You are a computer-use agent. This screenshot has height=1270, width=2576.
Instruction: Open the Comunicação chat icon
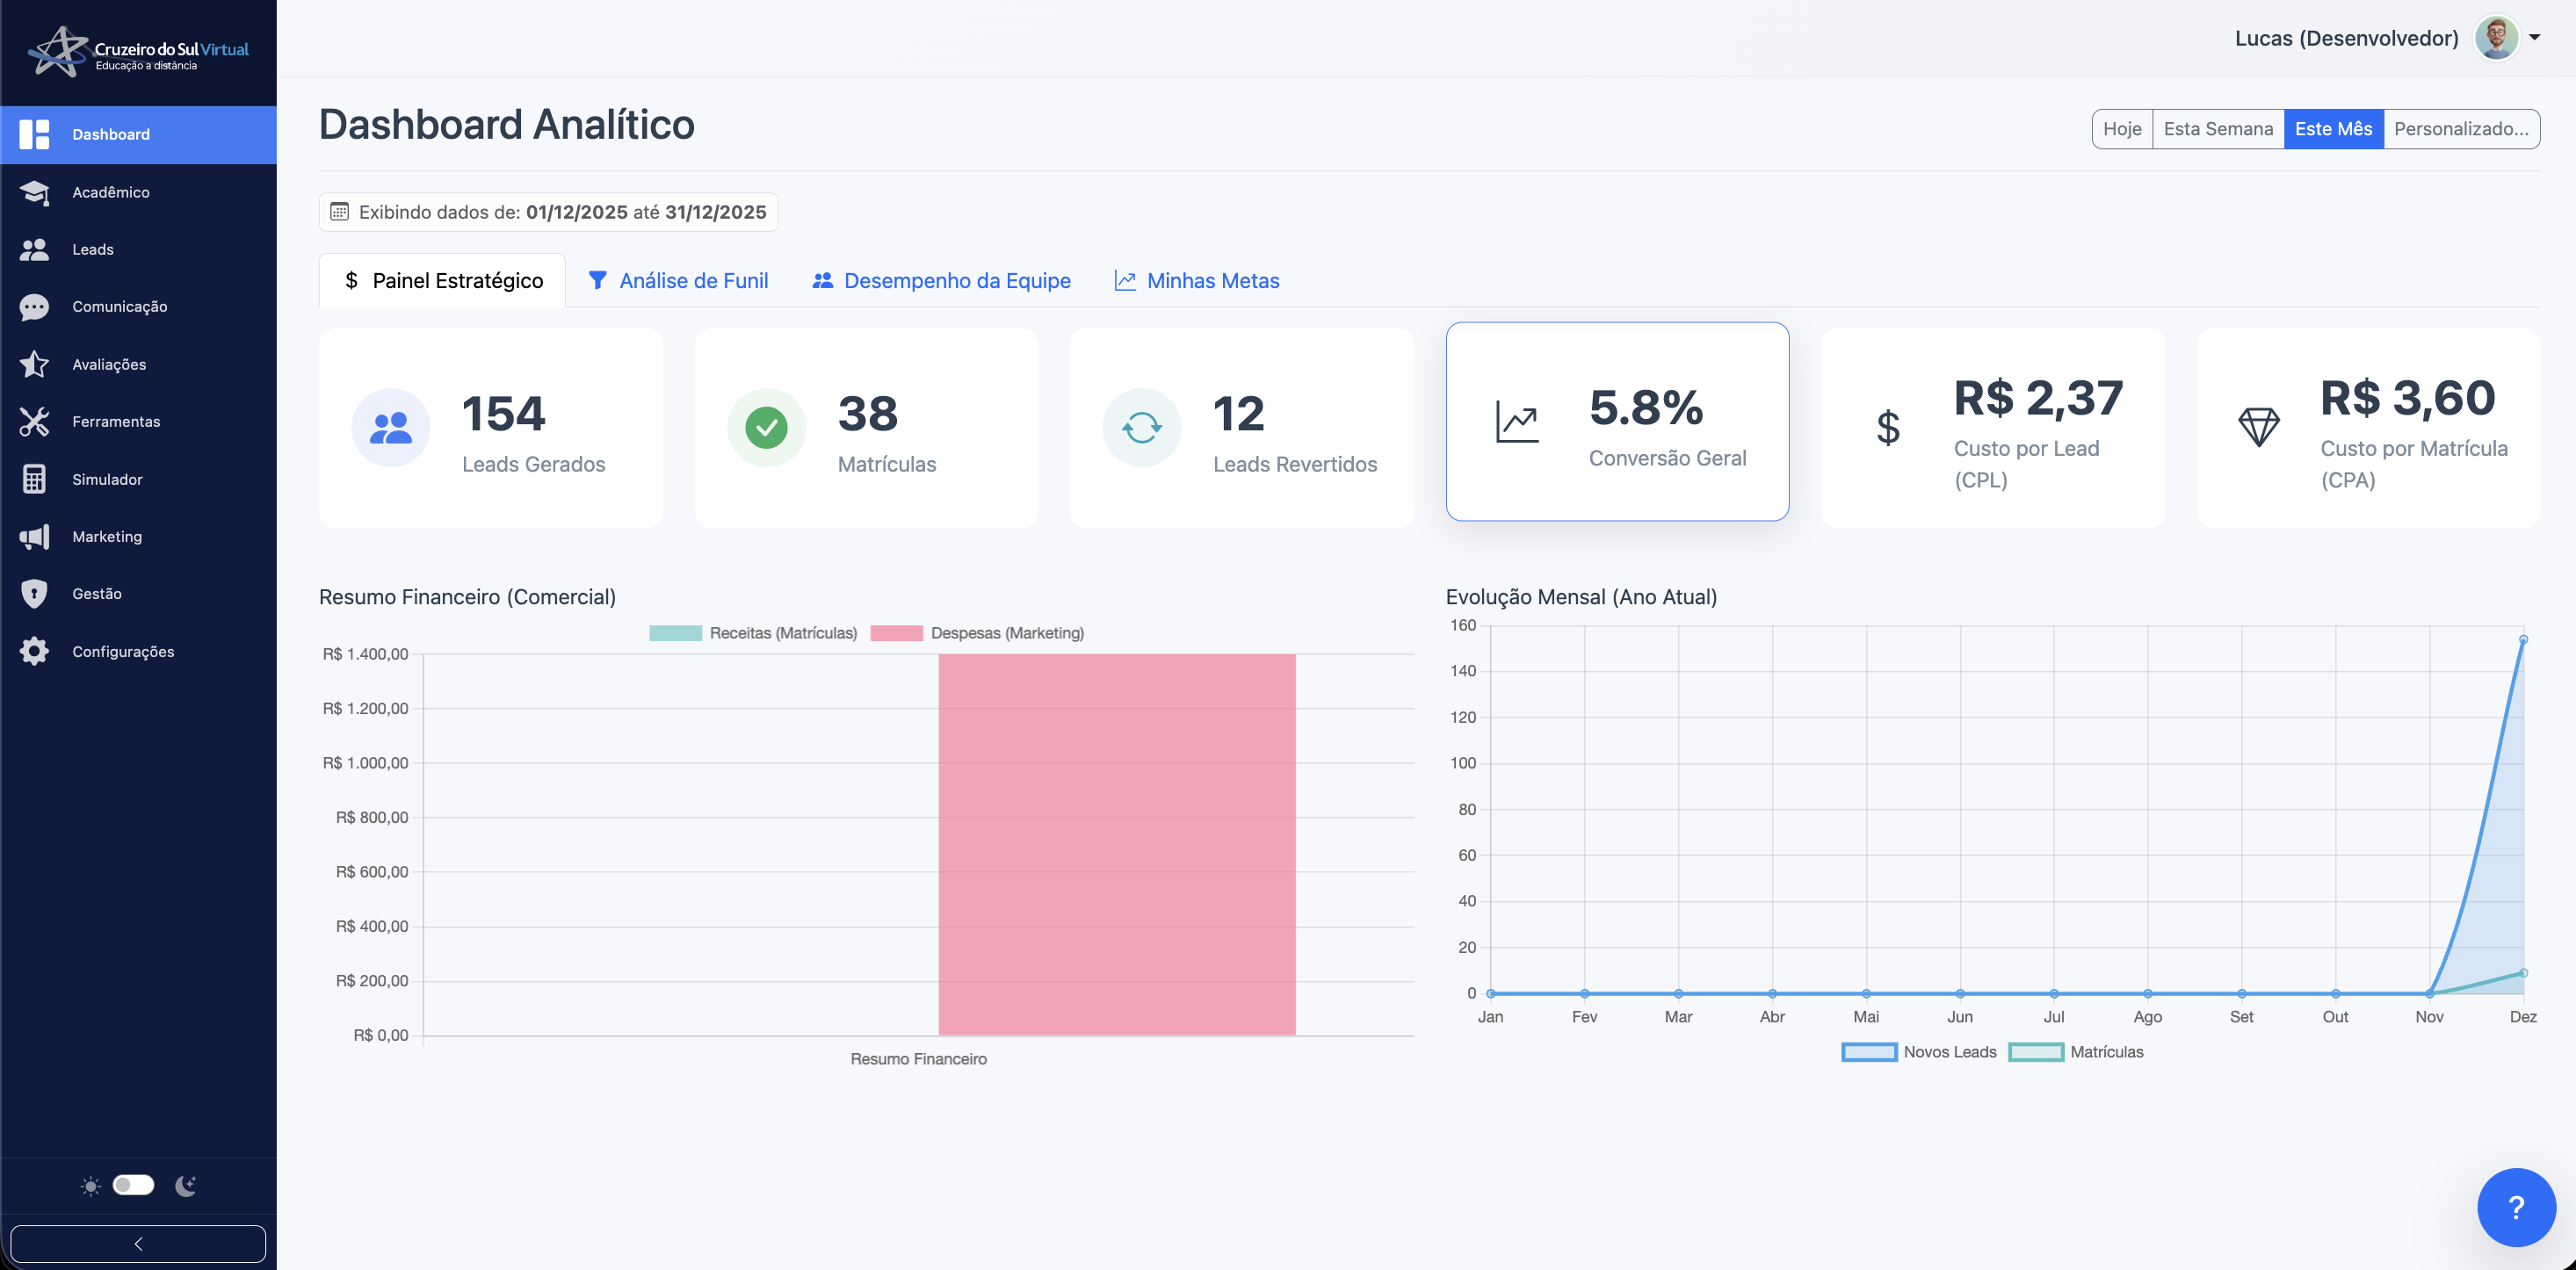pos(35,307)
